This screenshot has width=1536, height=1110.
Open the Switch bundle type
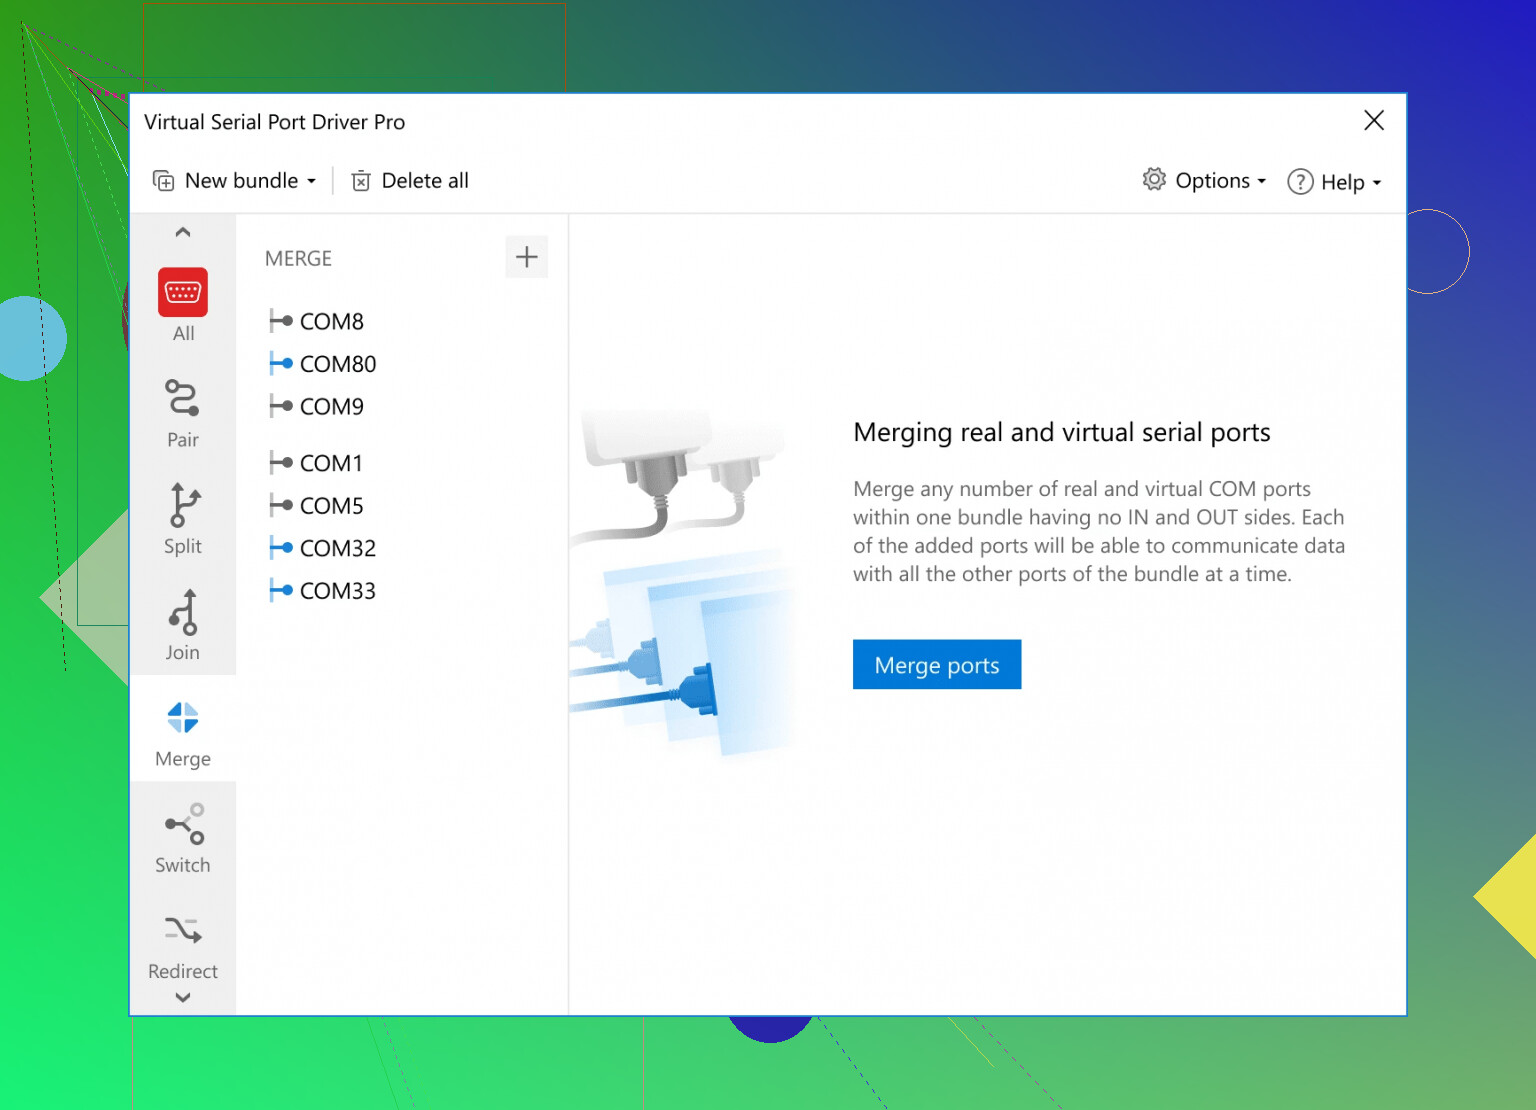(183, 838)
